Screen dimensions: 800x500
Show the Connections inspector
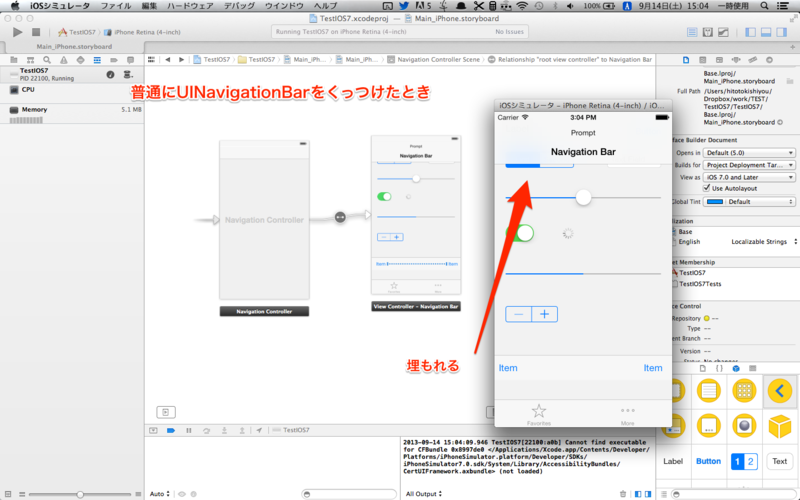pyautogui.click(x=769, y=60)
